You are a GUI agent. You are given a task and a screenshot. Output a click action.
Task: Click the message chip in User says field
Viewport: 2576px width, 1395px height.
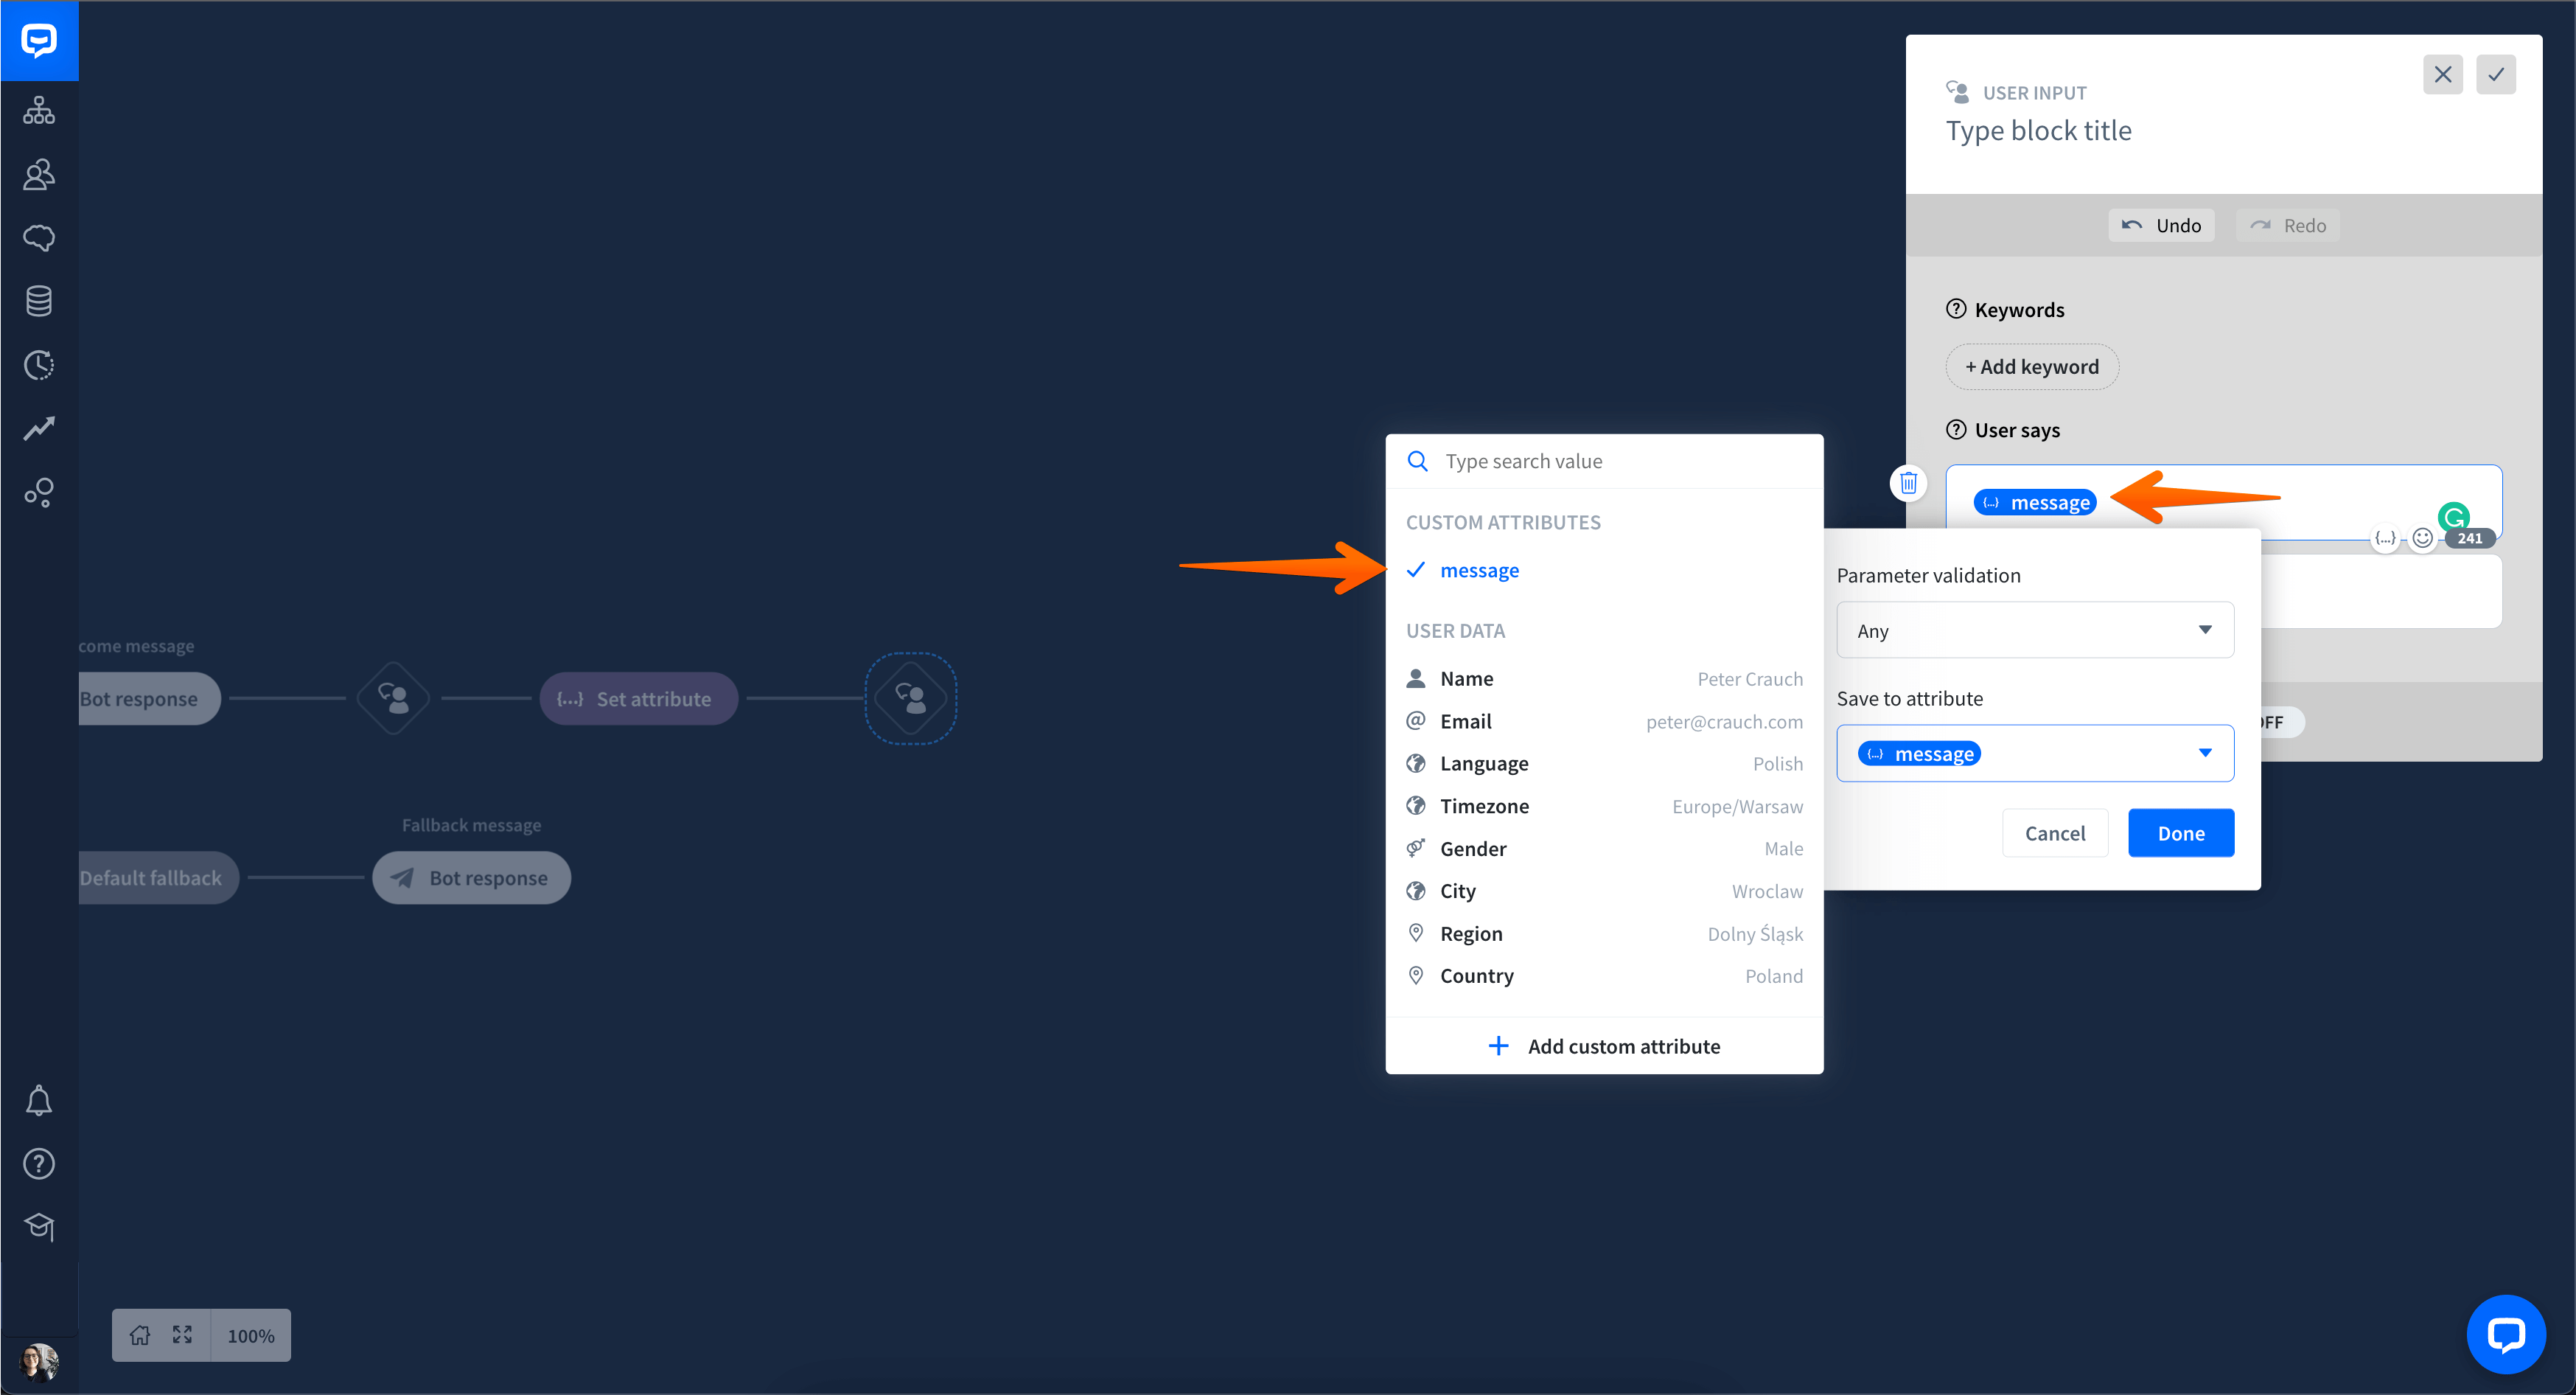pyautogui.click(x=2035, y=502)
